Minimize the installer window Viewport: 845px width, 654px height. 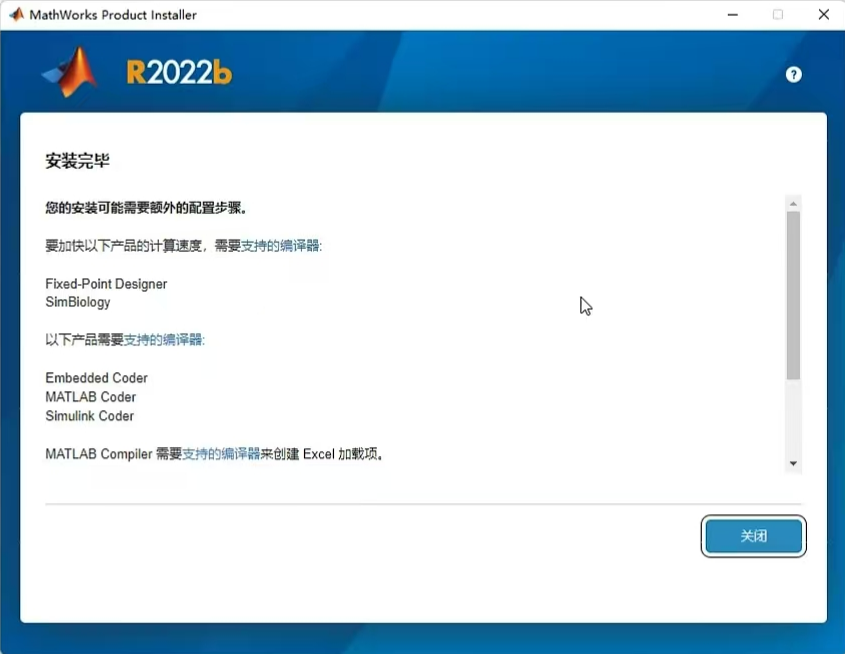pyautogui.click(x=732, y=15)
